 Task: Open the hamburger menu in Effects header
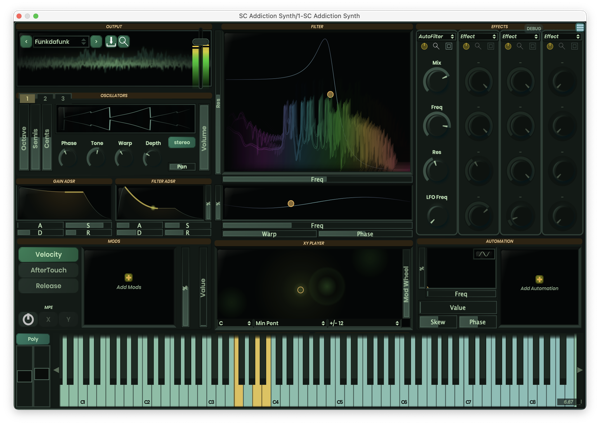[580, 28]
